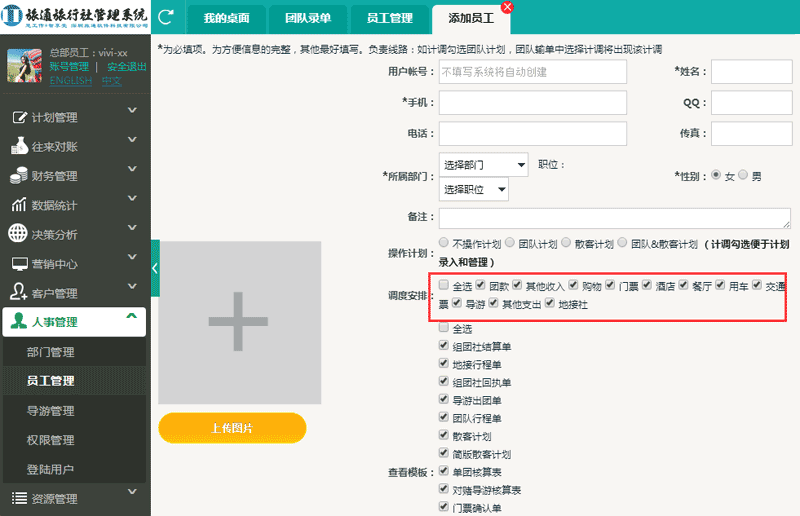
Task: Click the 营销中心 monitor icon
Action: click(18, 264)
